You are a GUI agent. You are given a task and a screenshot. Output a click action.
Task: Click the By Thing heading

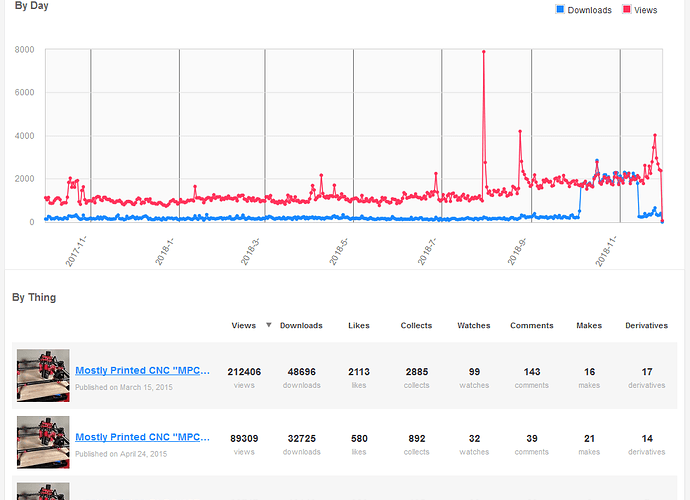point(34,298)
